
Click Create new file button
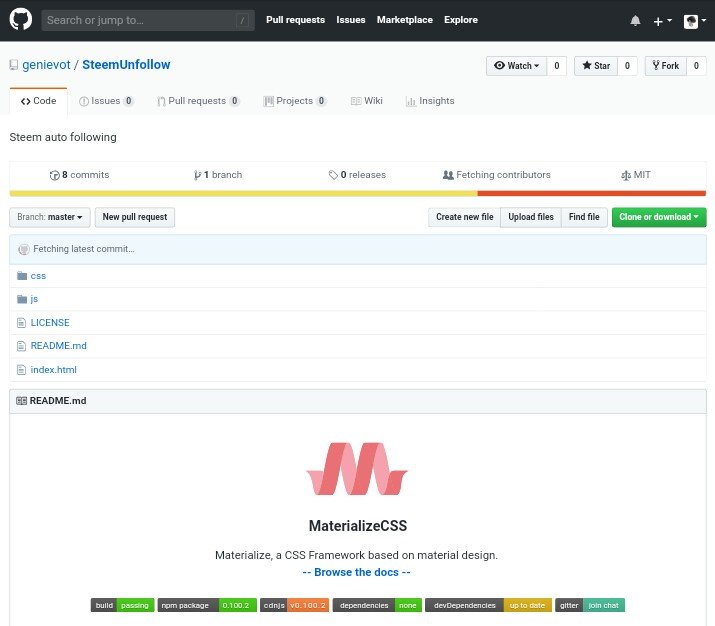pyautogui.click(x=464, y=217)
